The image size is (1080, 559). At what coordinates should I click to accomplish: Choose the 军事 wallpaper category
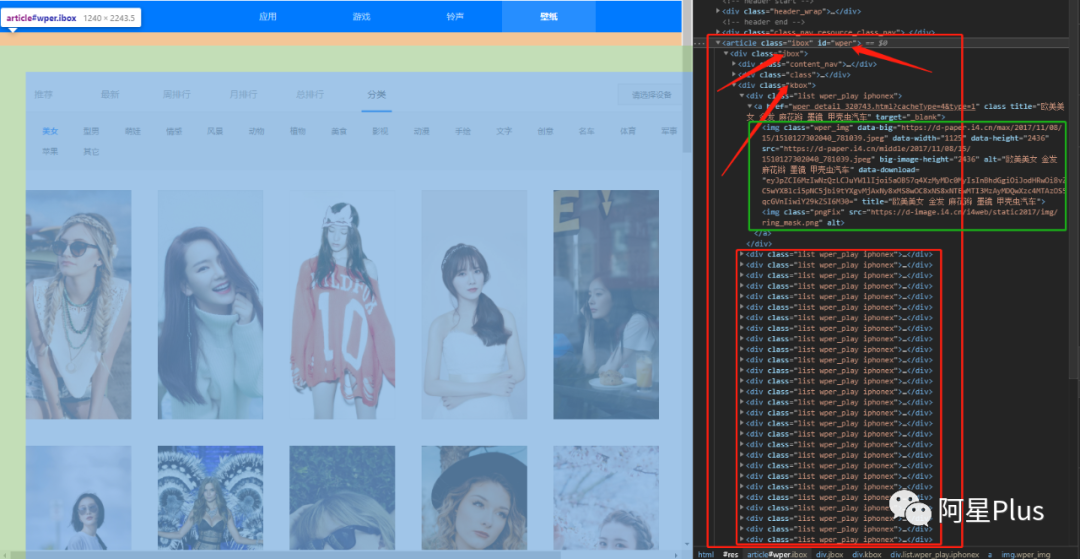point(669,131)
